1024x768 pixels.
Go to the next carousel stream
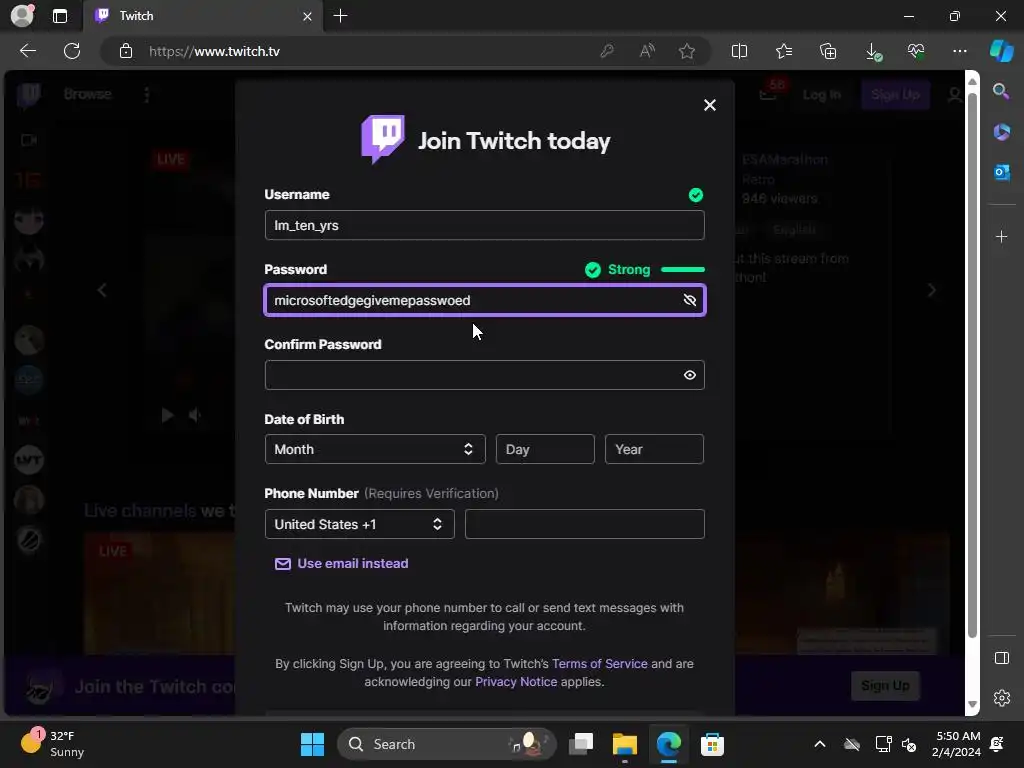[932, 290]
